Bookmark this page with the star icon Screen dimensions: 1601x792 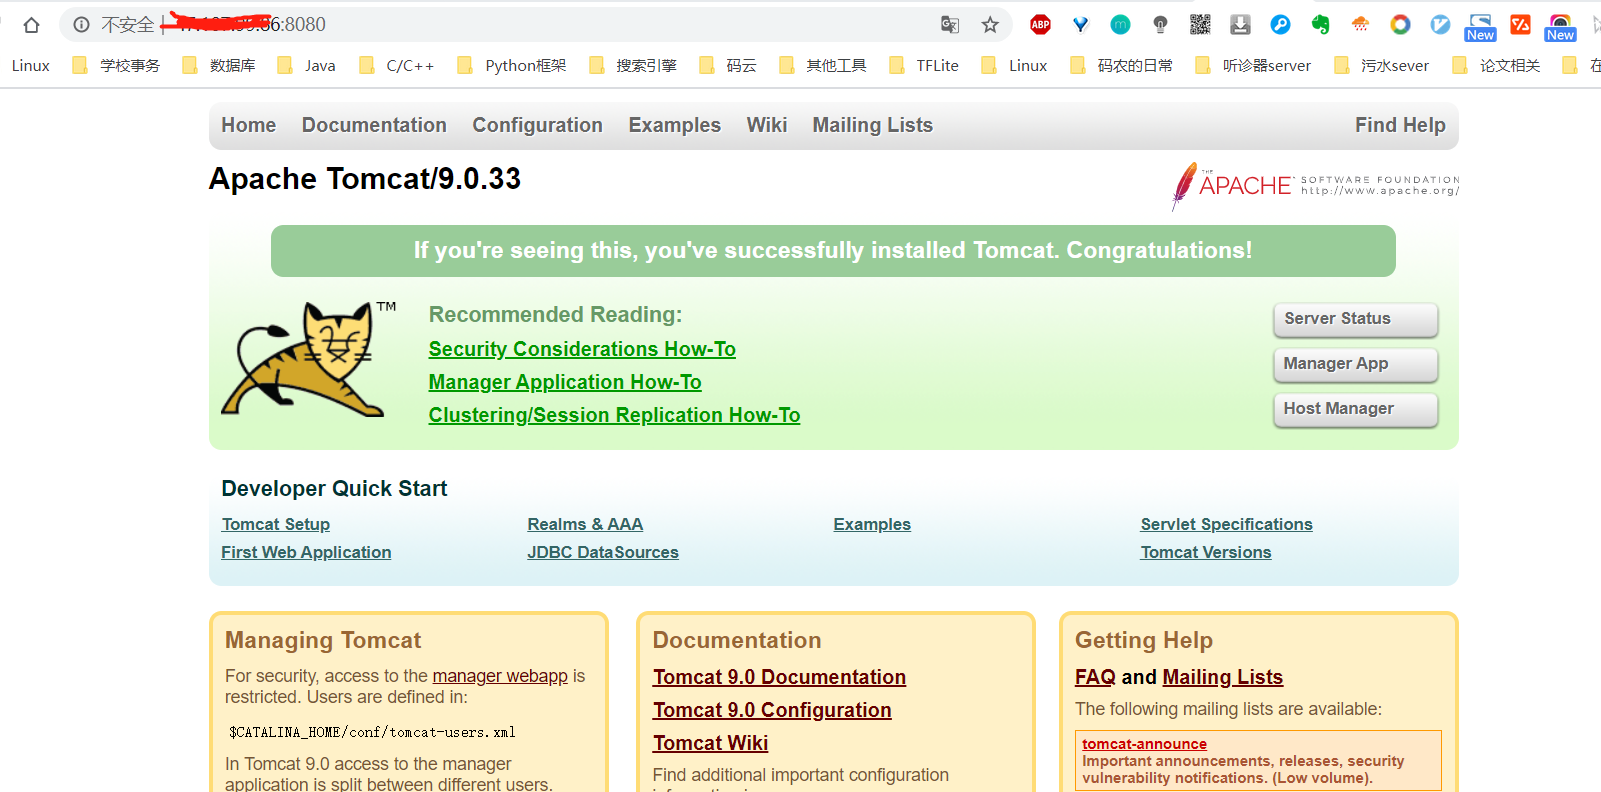[x=990, y=25]
